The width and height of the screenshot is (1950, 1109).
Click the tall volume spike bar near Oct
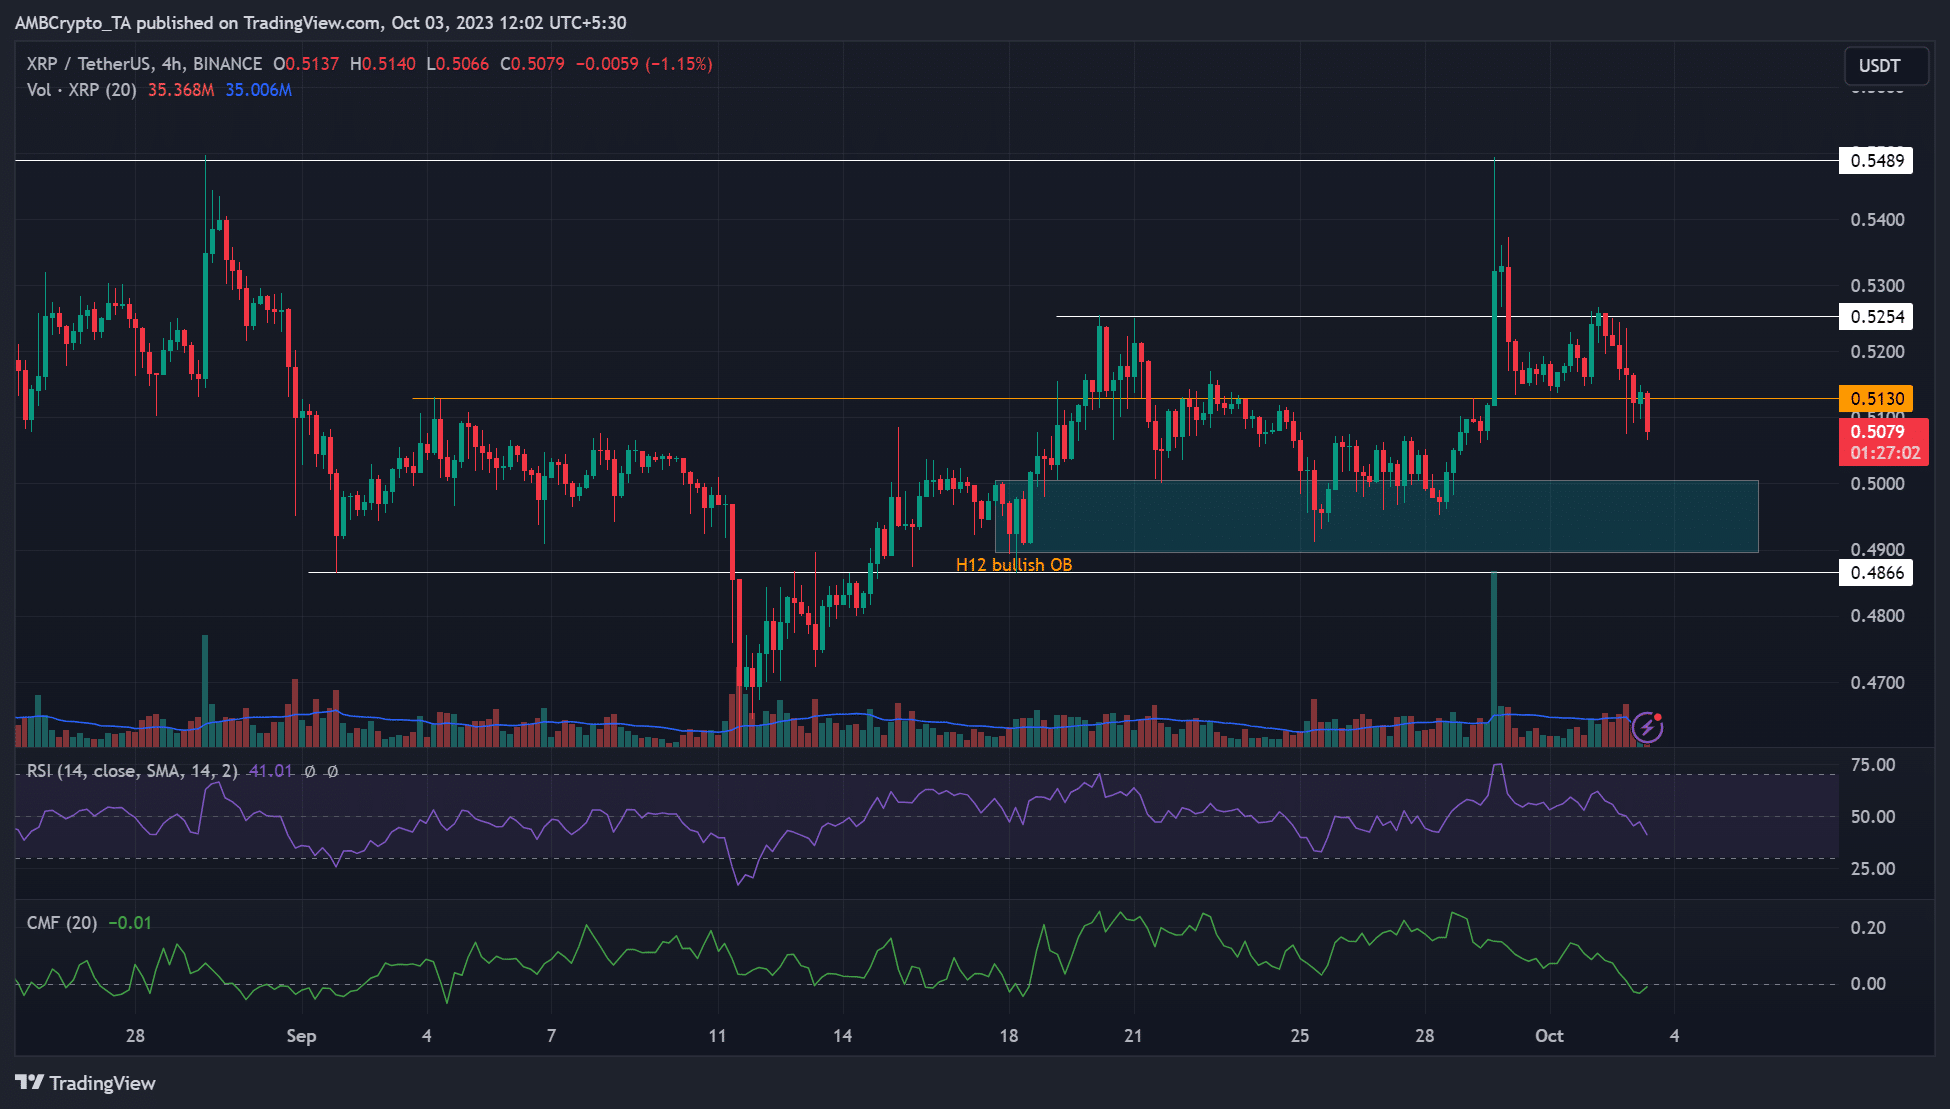tap(1494, 659)
